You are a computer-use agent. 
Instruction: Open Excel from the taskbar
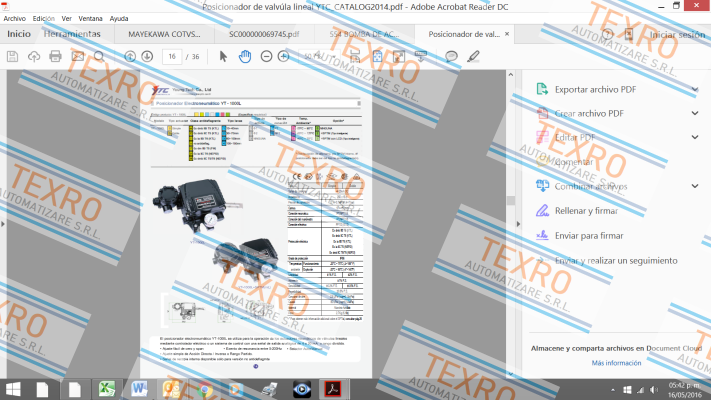tap(107, 389)
